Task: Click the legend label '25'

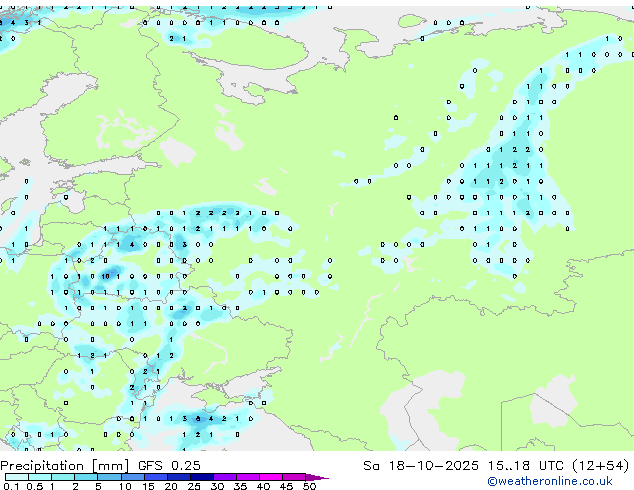Action: click(194, 486)
